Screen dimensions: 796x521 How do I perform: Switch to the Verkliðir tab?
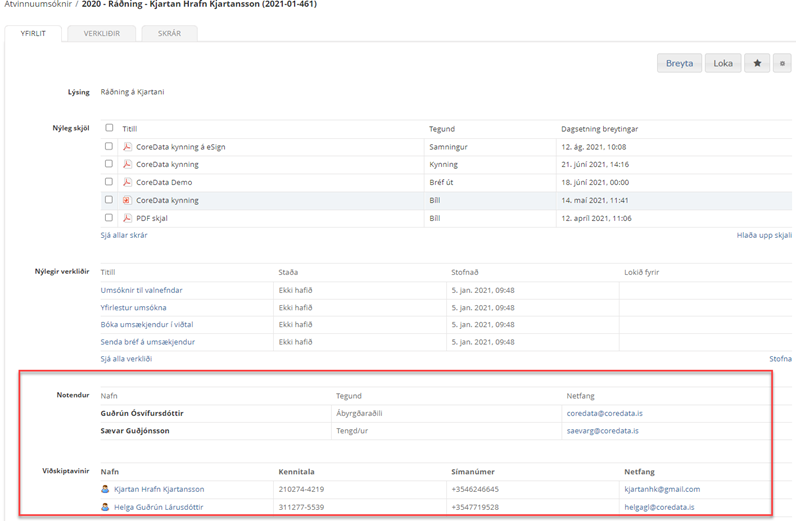(101, 33)
